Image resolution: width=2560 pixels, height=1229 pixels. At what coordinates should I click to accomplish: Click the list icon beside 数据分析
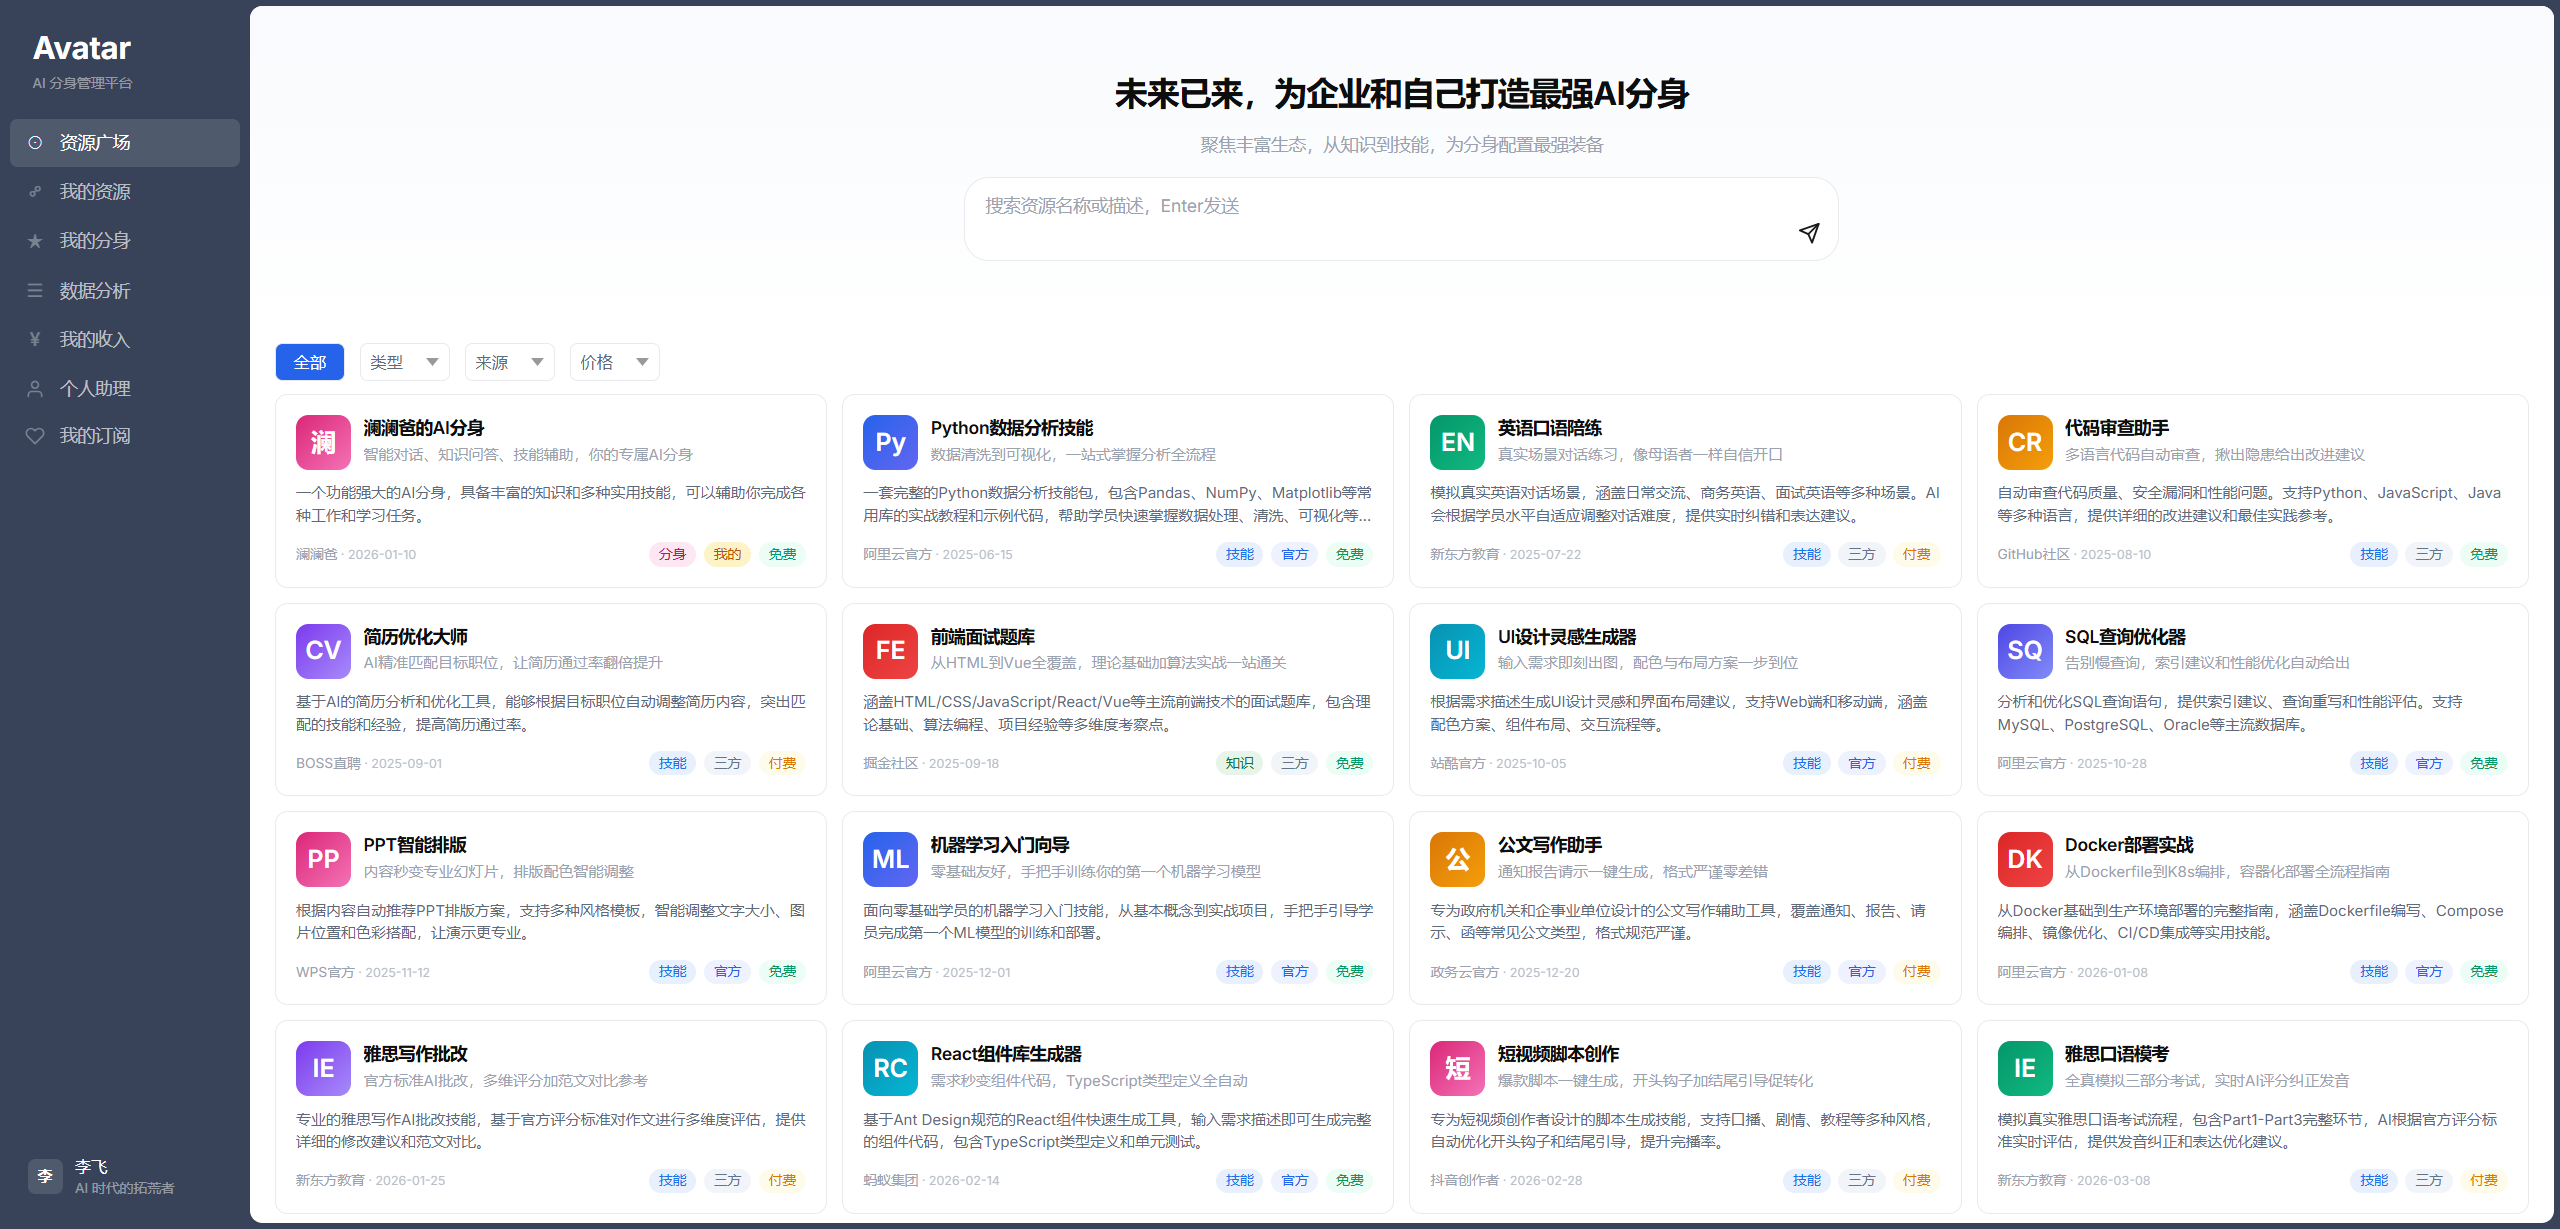[35, 291]
